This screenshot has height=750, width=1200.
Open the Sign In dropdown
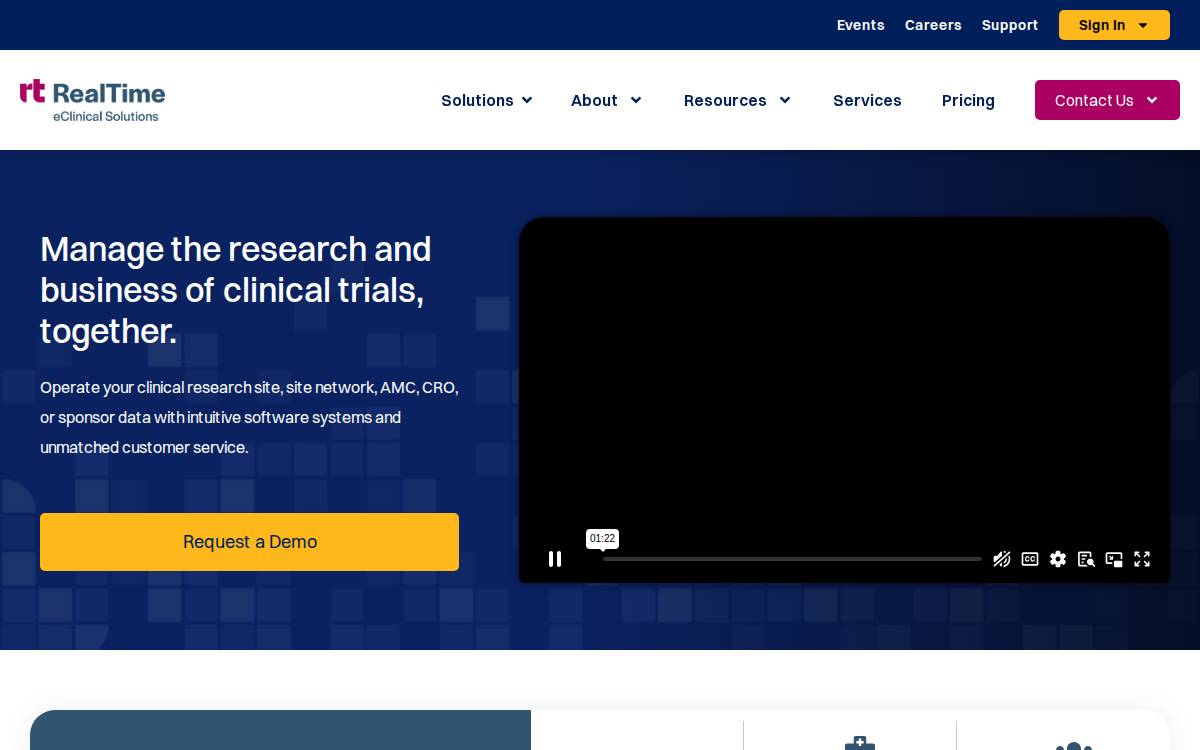[1114, 25]
